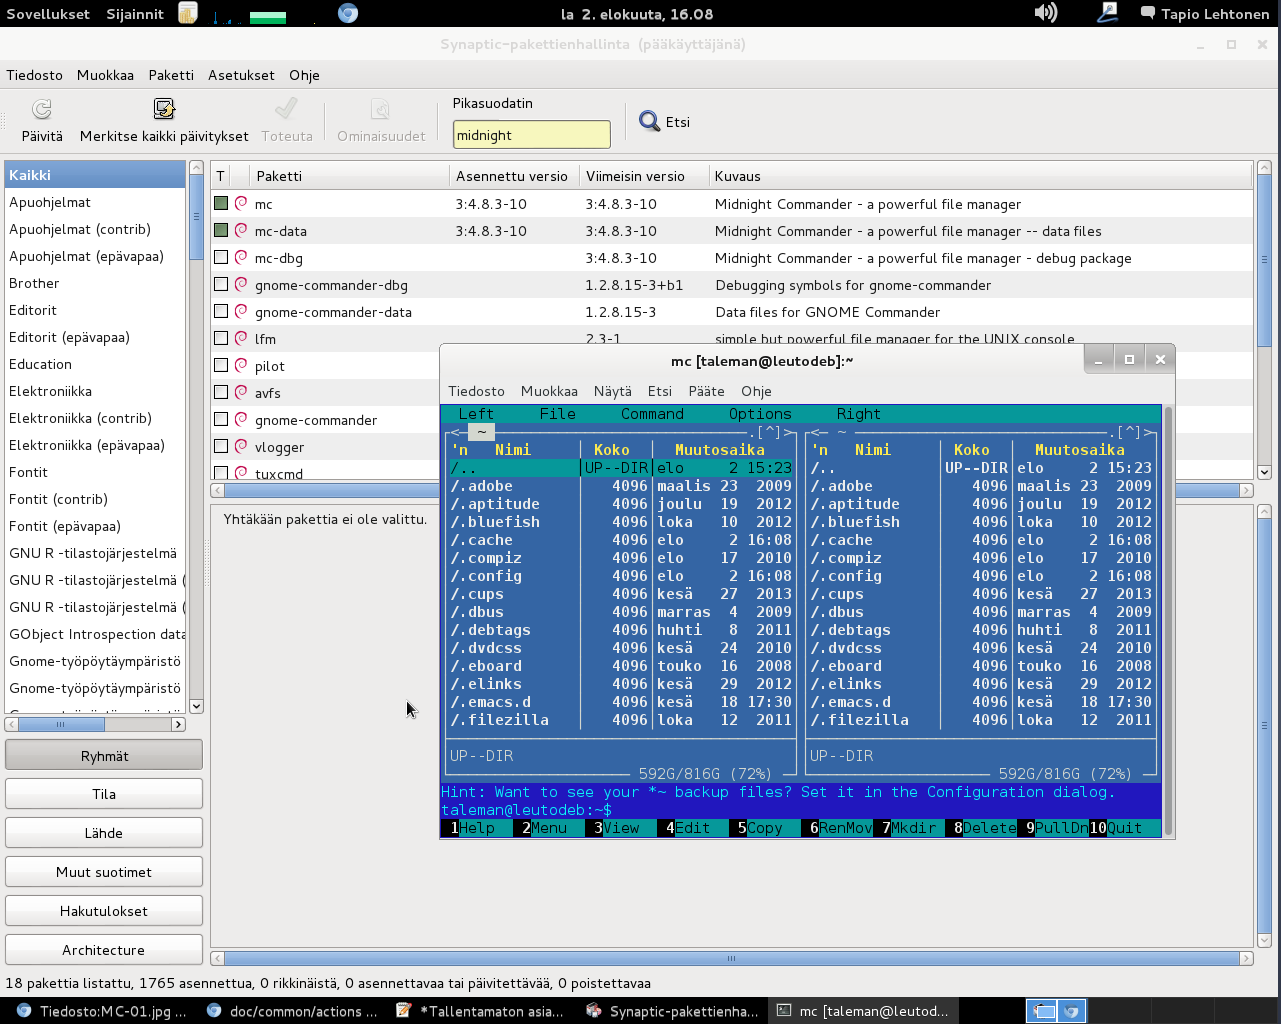The image size is (1281, 1024).
Task: Toggle the mc package status checkbox
Action: click(x=221, y=203)
